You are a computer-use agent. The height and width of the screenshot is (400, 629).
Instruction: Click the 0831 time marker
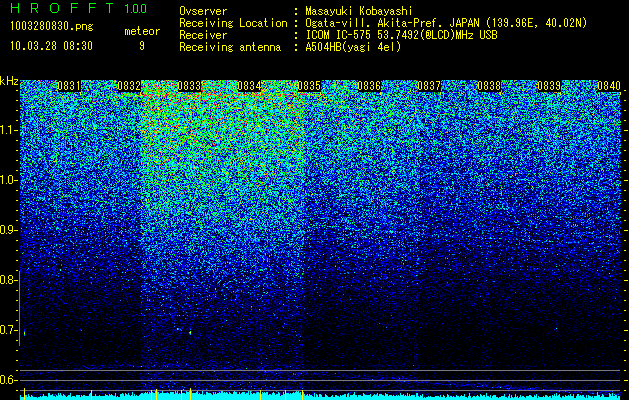pos(69,86)
